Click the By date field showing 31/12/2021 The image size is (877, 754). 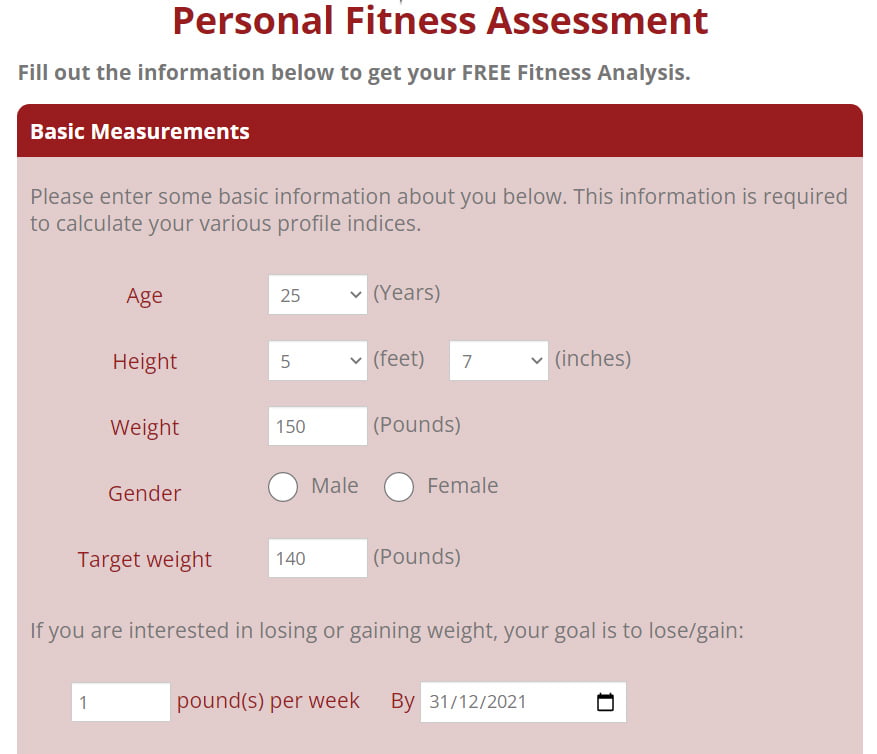(x=524, y=701)
